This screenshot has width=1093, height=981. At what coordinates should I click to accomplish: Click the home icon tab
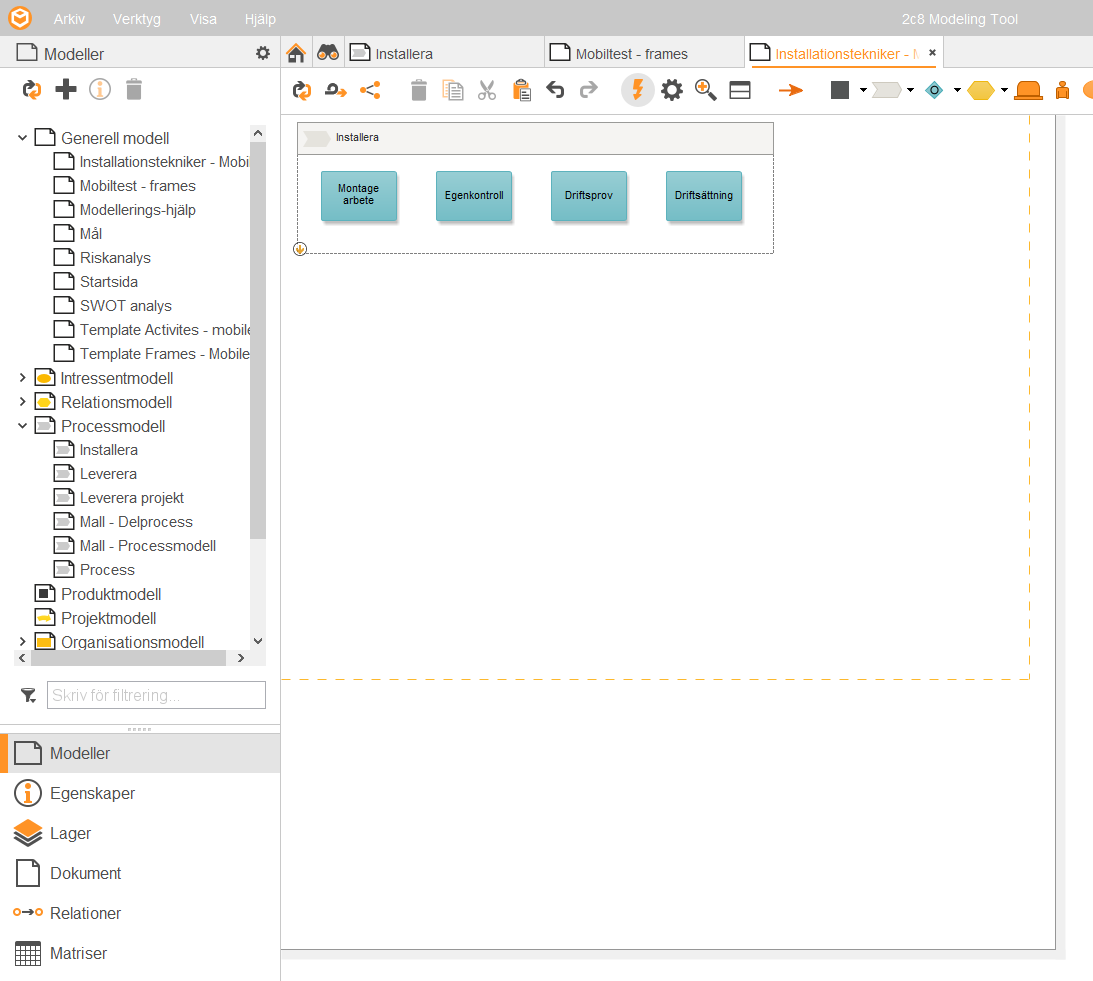click(295, 53)
